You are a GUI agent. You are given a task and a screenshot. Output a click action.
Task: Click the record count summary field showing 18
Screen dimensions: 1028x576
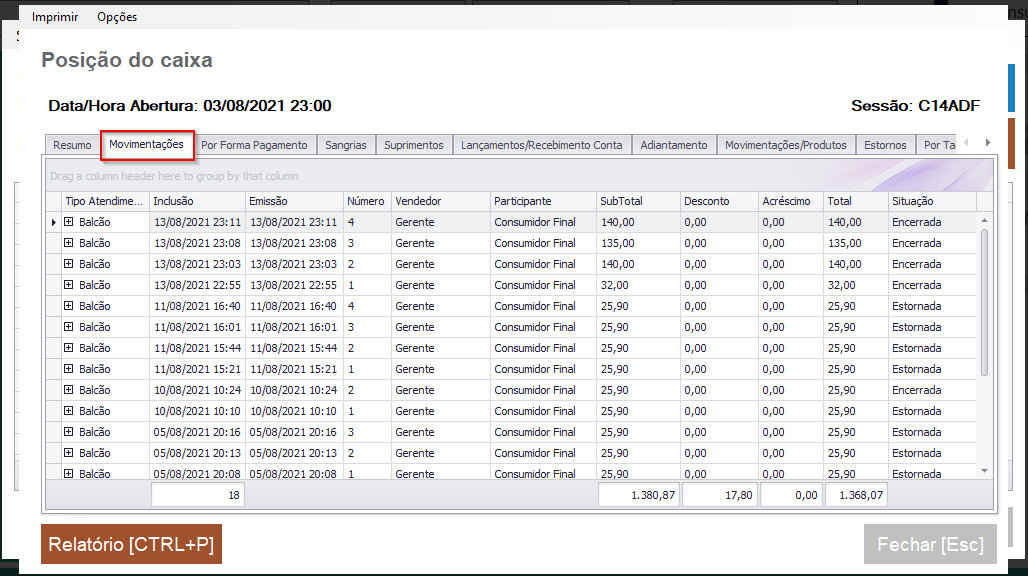pyautogui.click(x=197, y=495)
